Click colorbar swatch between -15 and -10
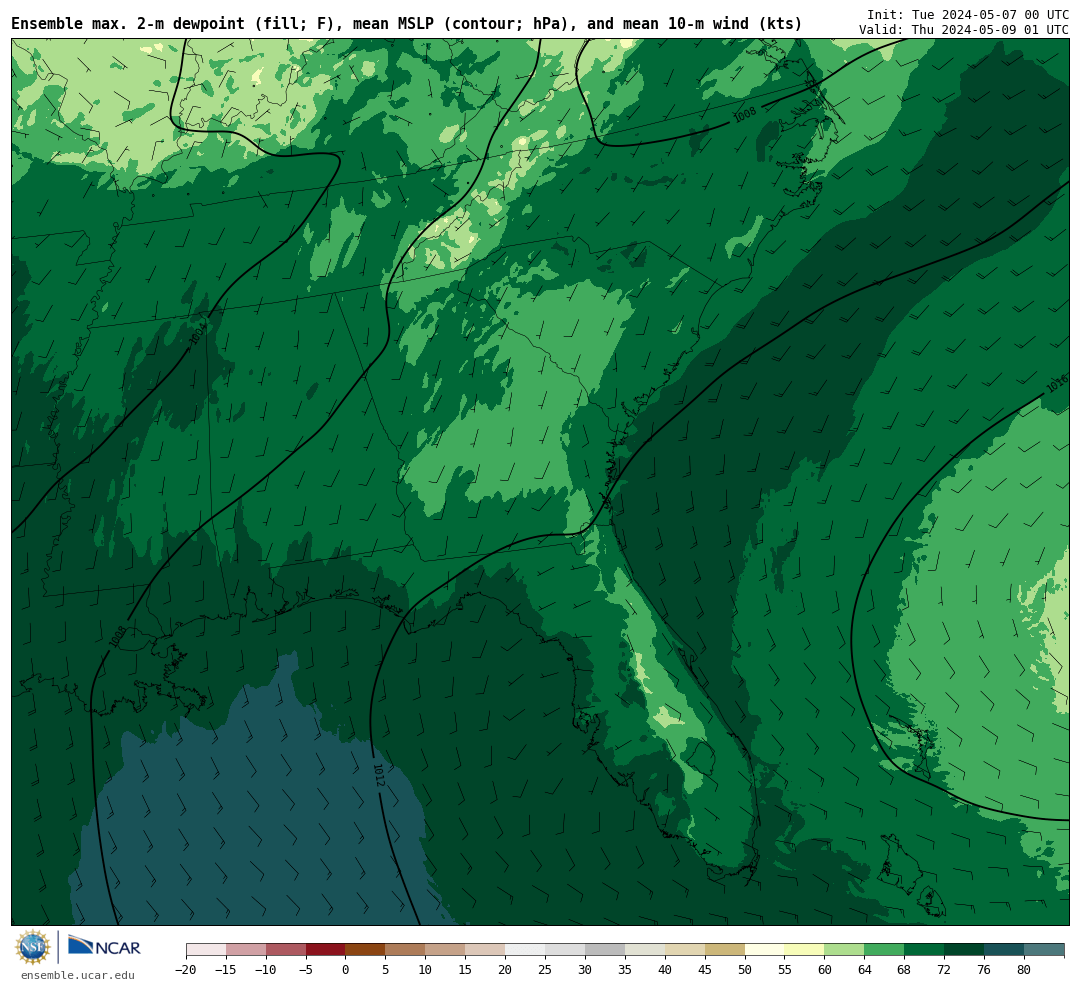The image size is (1080, 988). (246, 950)
